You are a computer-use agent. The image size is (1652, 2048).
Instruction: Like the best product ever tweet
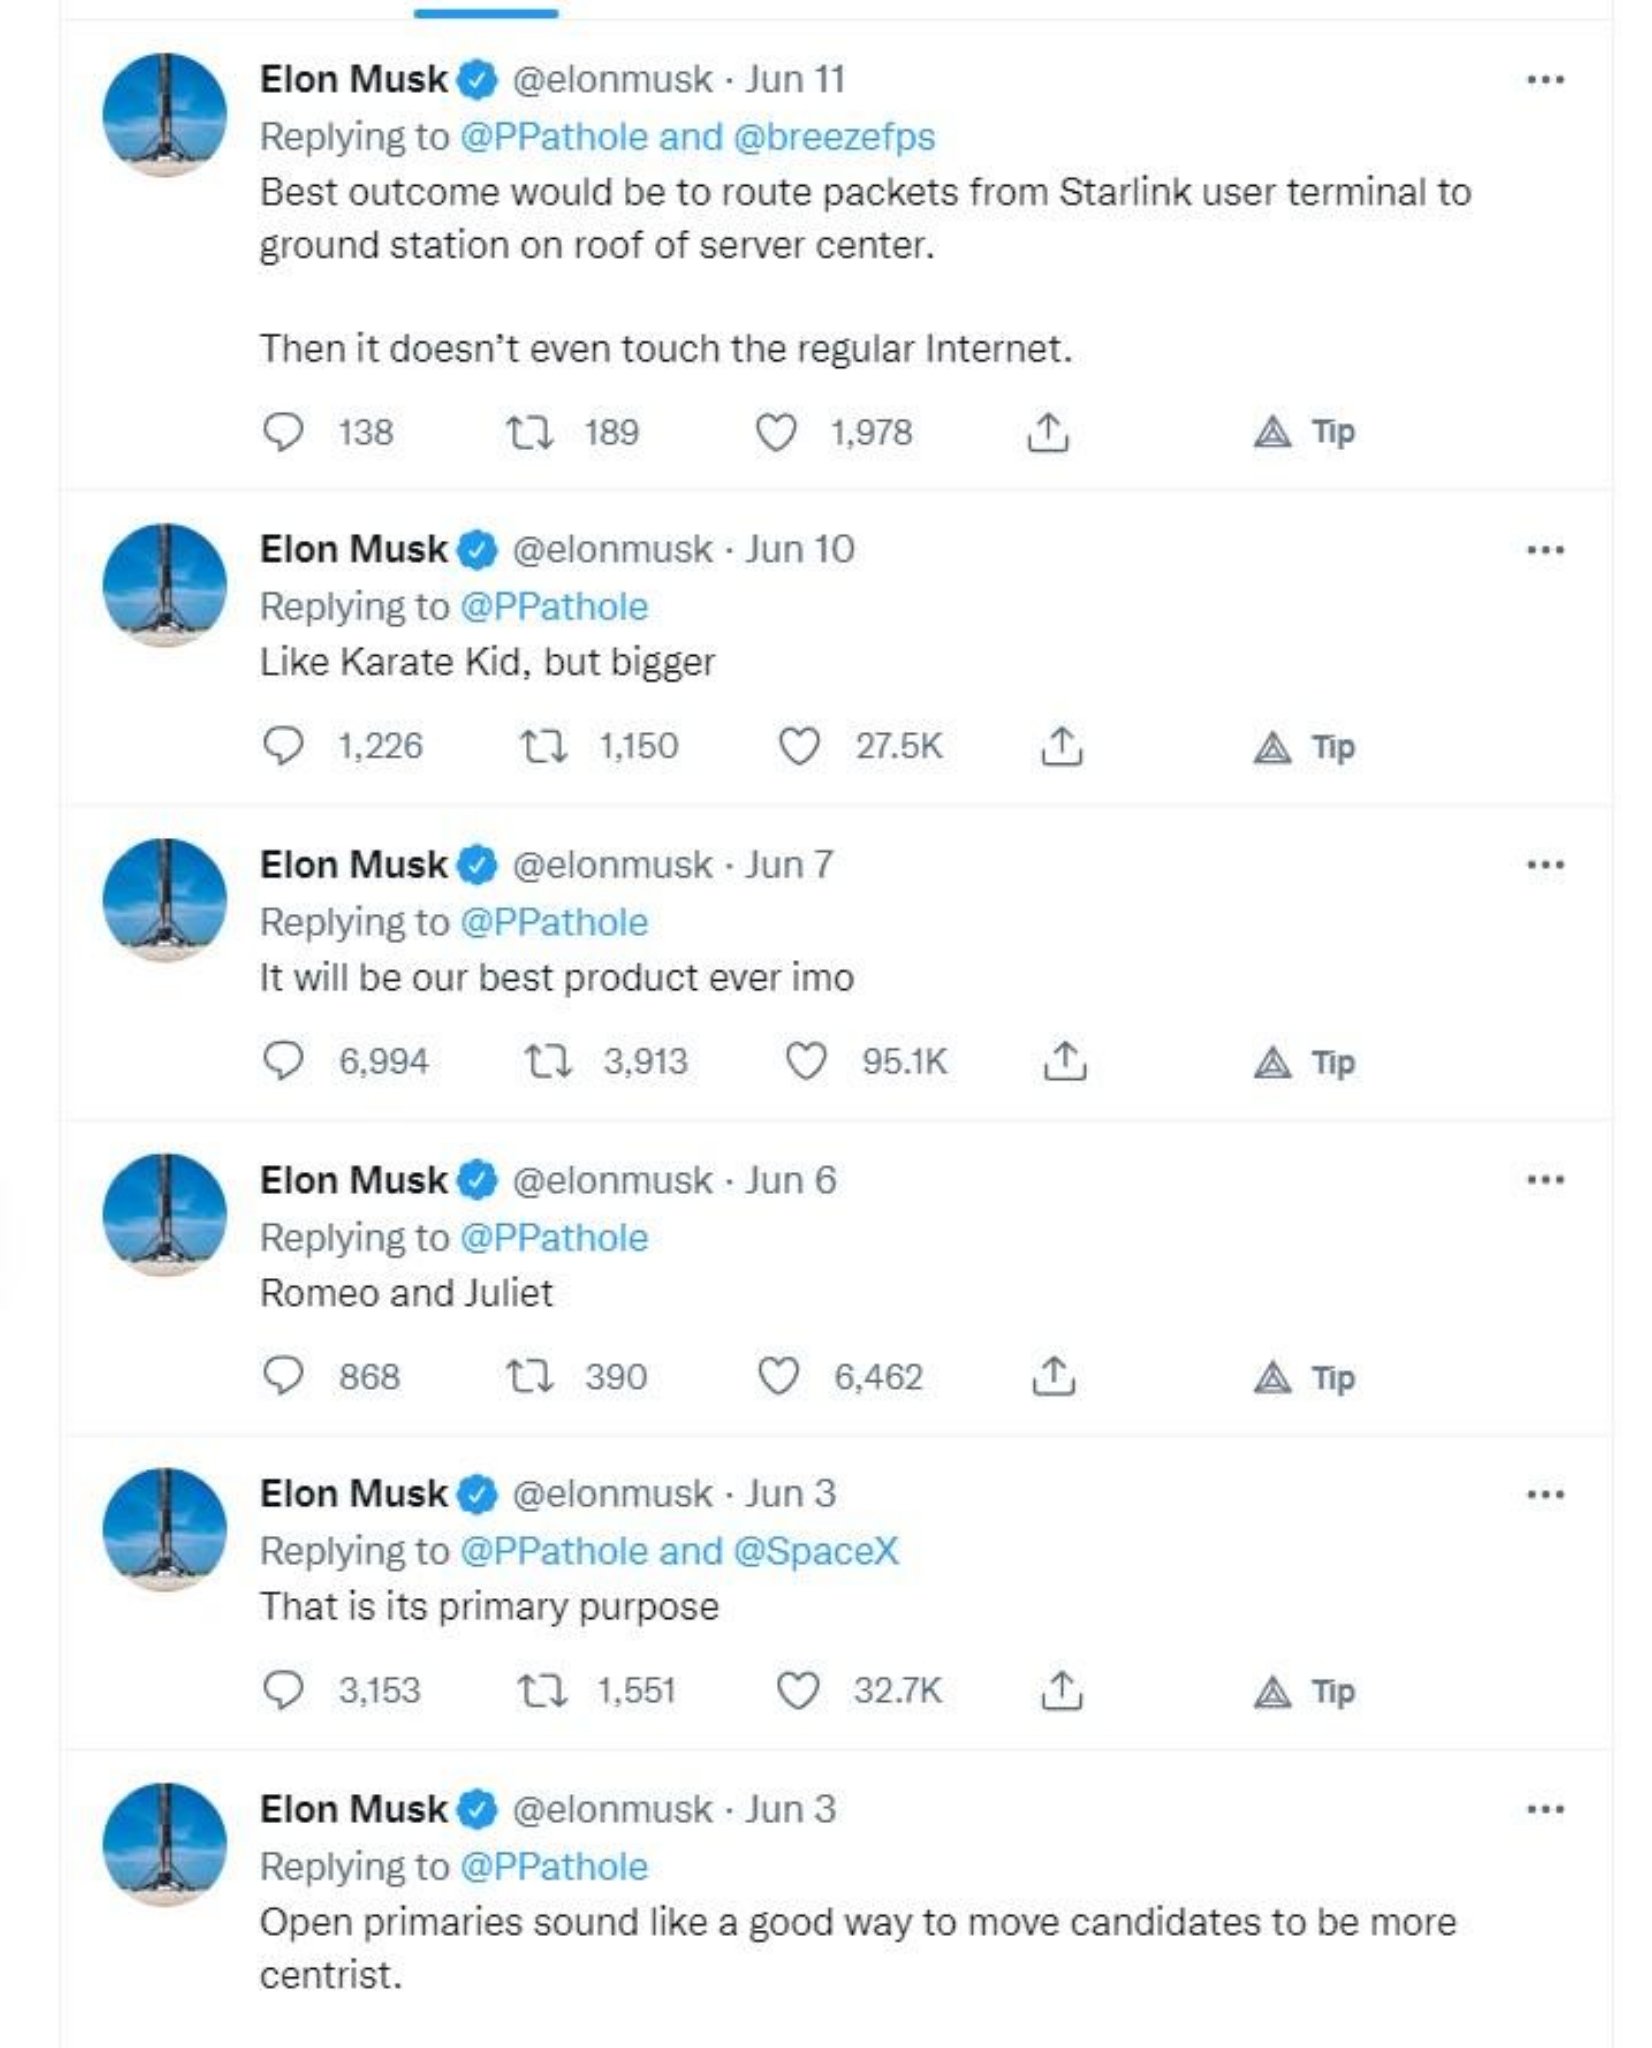(x=805, y=1062)
